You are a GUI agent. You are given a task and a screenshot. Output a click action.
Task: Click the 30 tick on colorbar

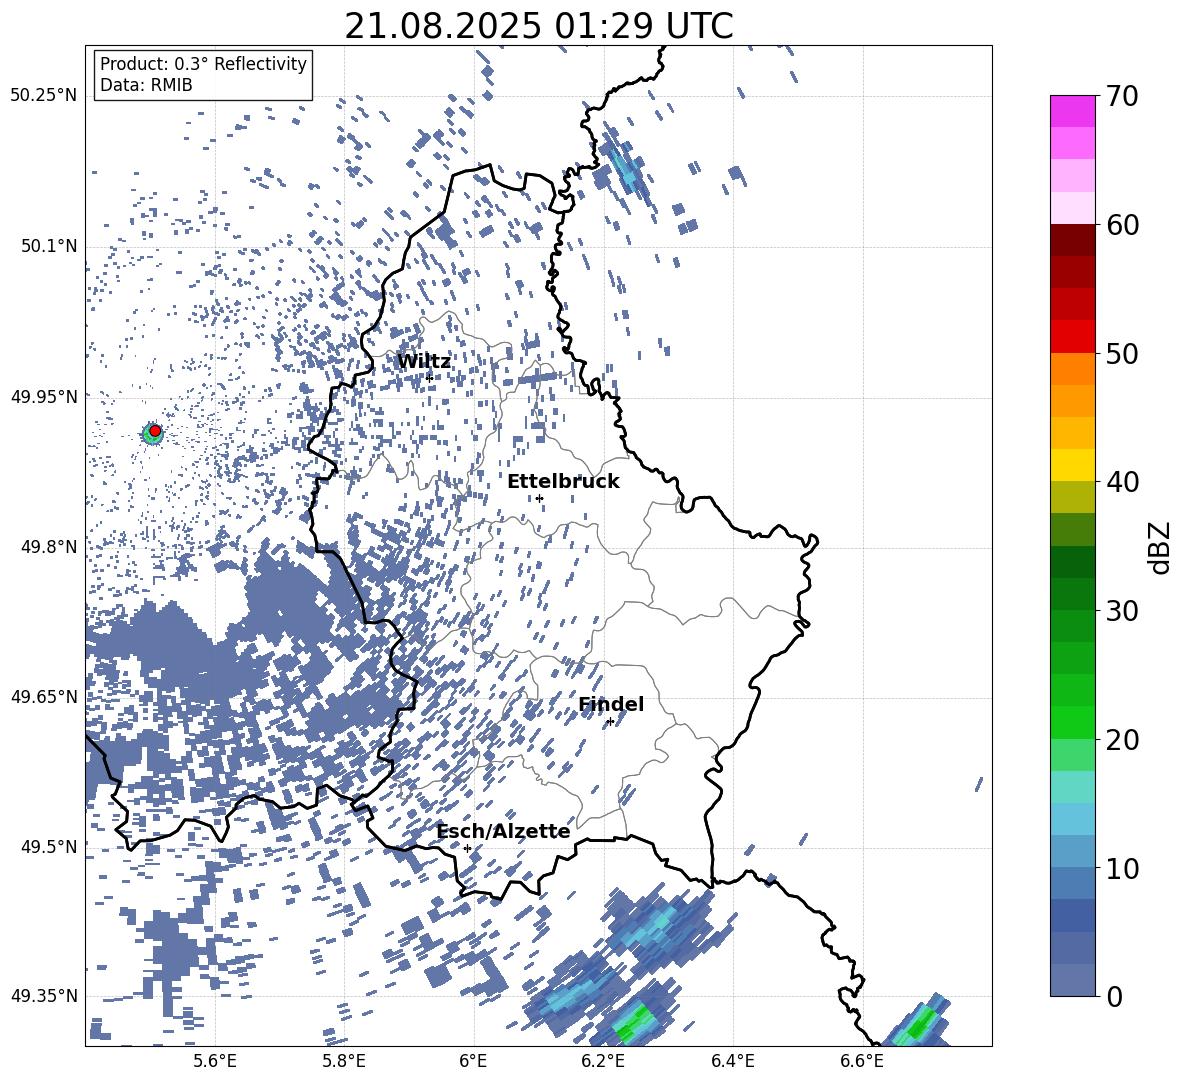pos(1122,611)
